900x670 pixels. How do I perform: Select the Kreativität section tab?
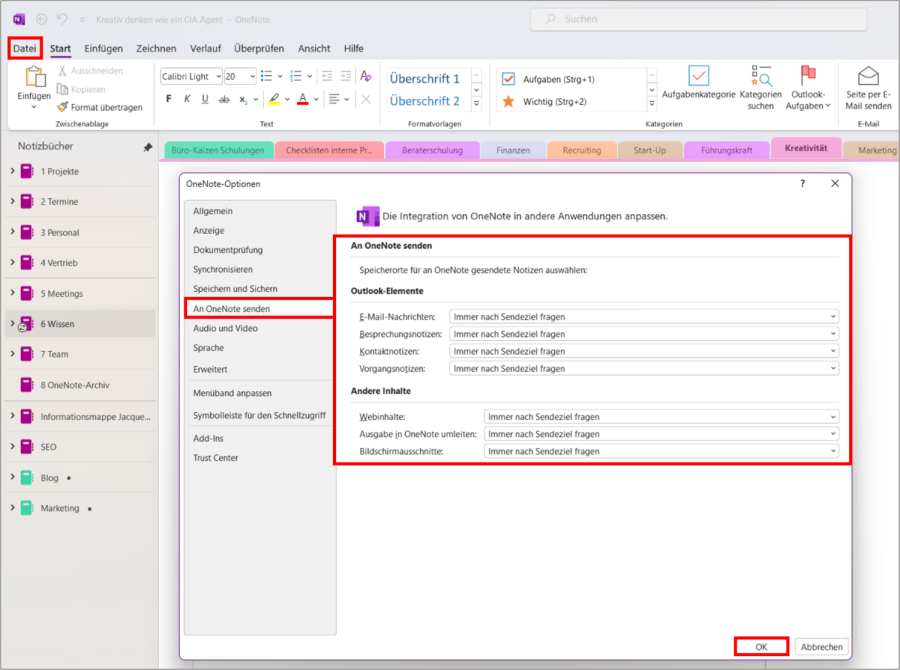pos(806,147)
